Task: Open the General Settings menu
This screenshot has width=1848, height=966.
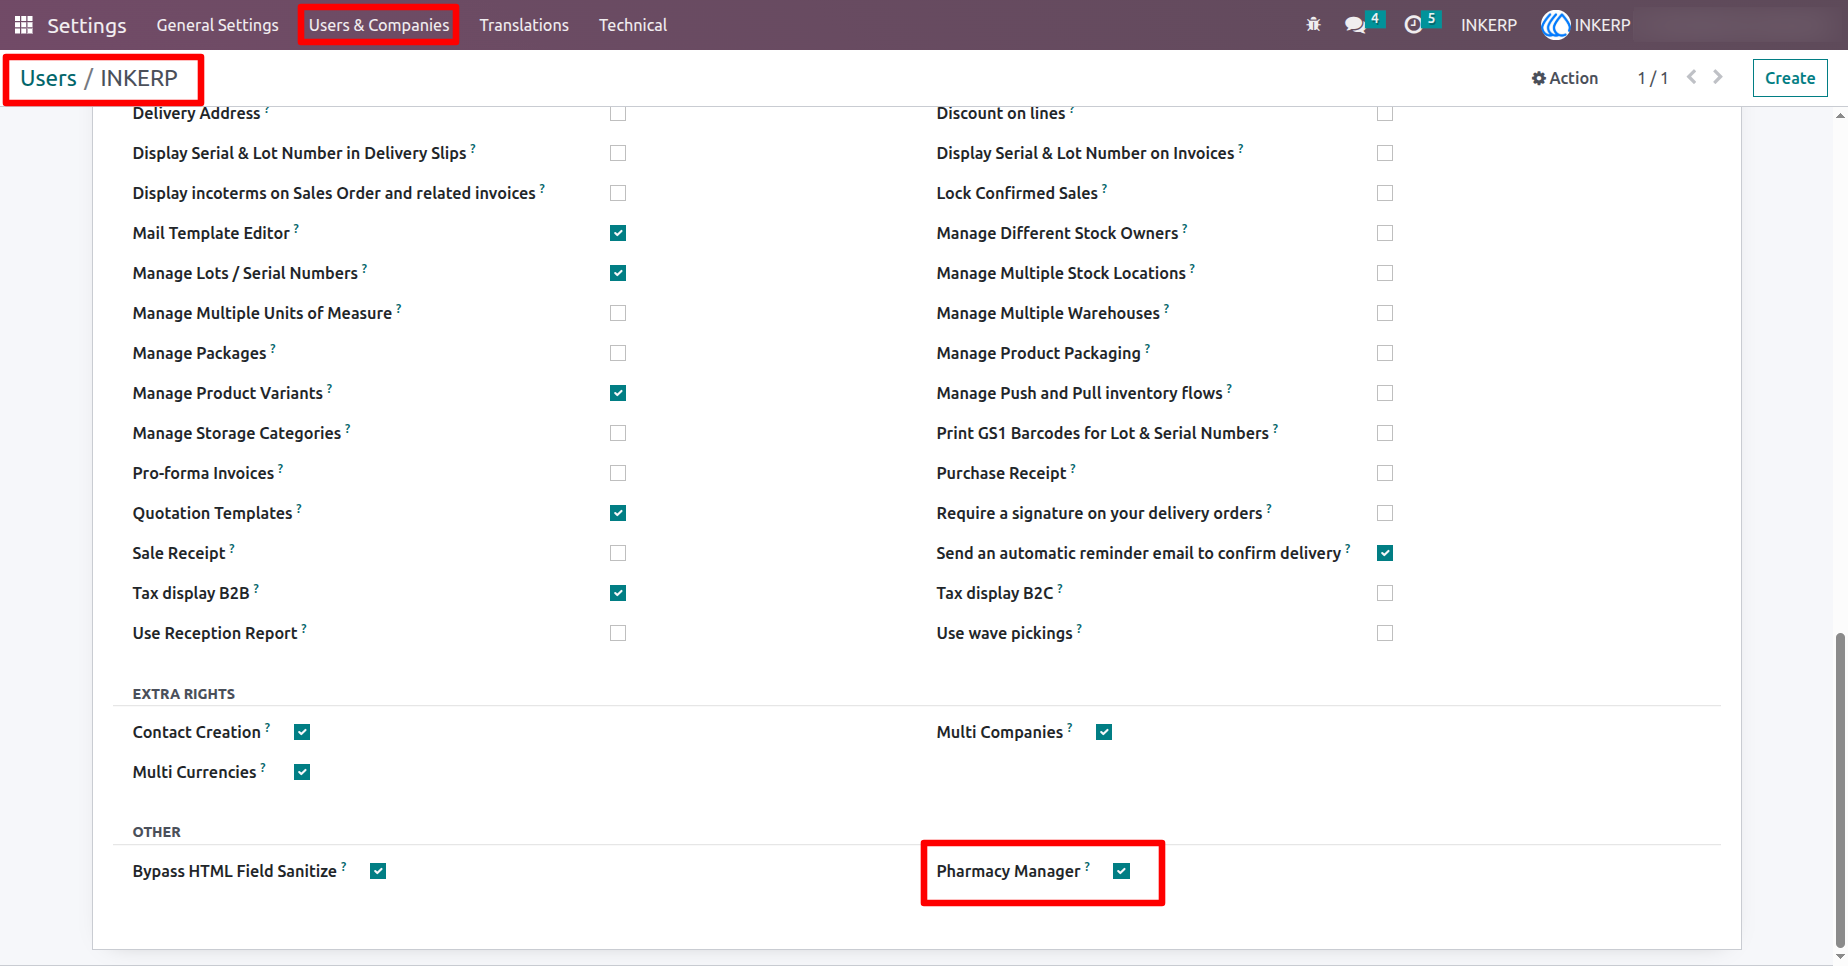Action: click(x=217, y=25)
